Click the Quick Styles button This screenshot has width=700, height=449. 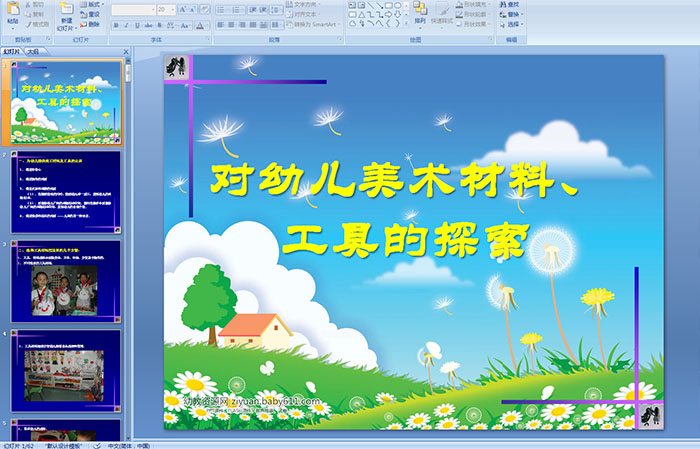coord(442,14)
